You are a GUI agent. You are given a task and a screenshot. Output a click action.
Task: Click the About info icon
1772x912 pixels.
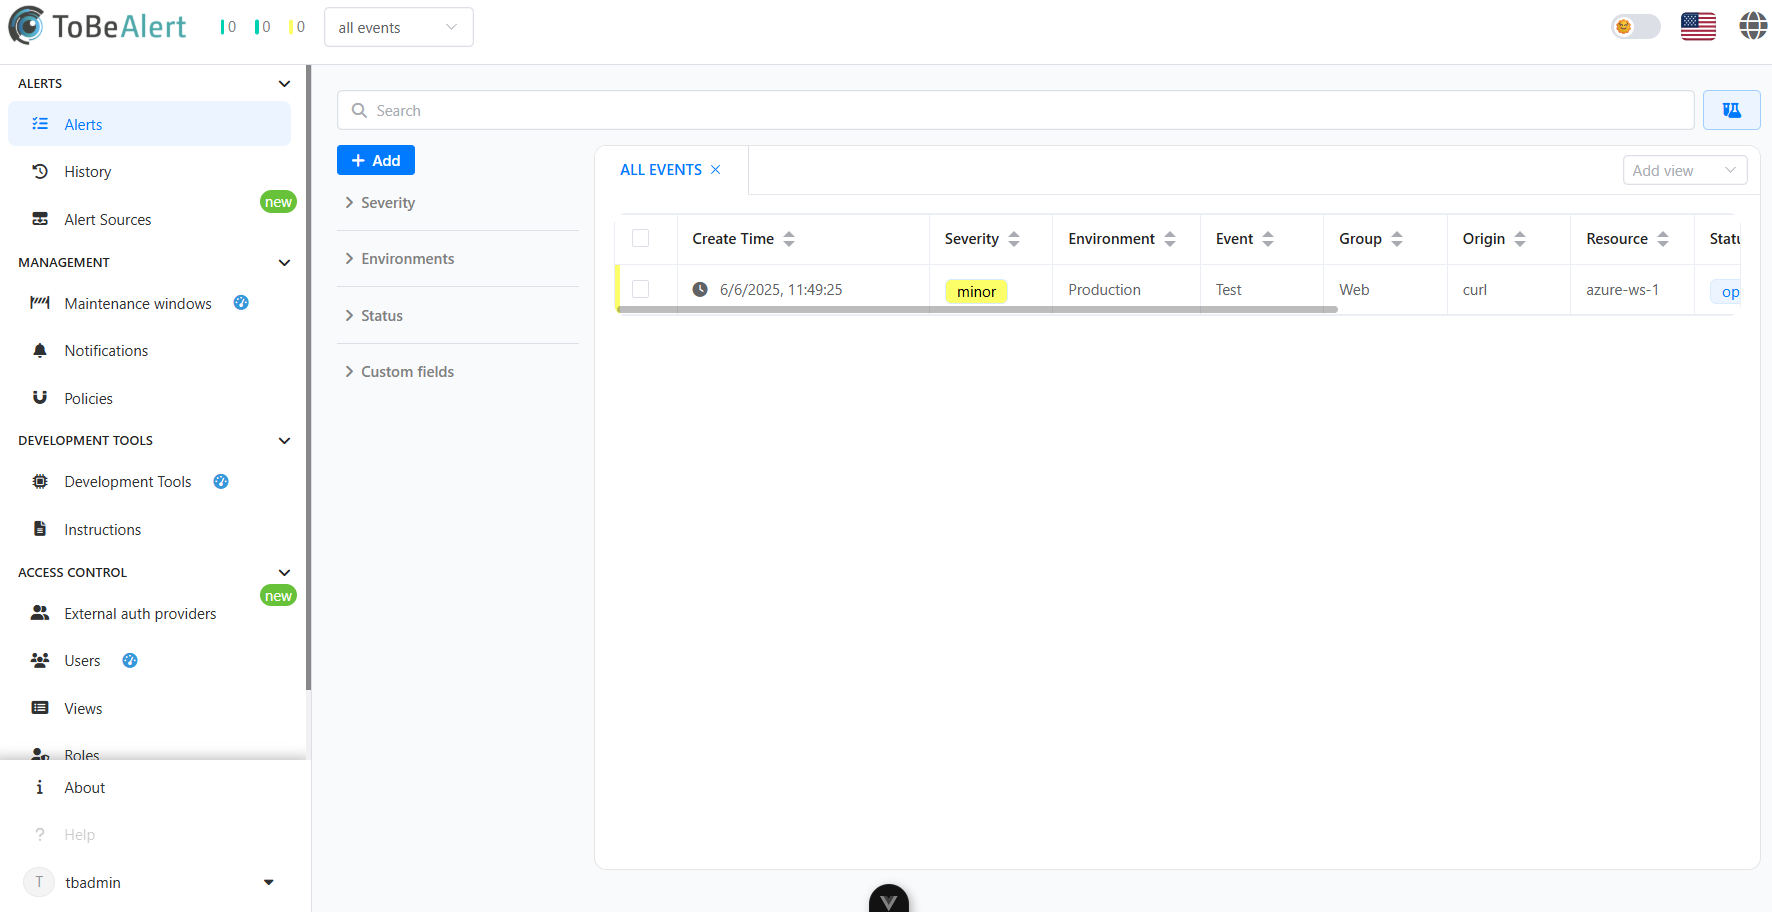(40, 787)
